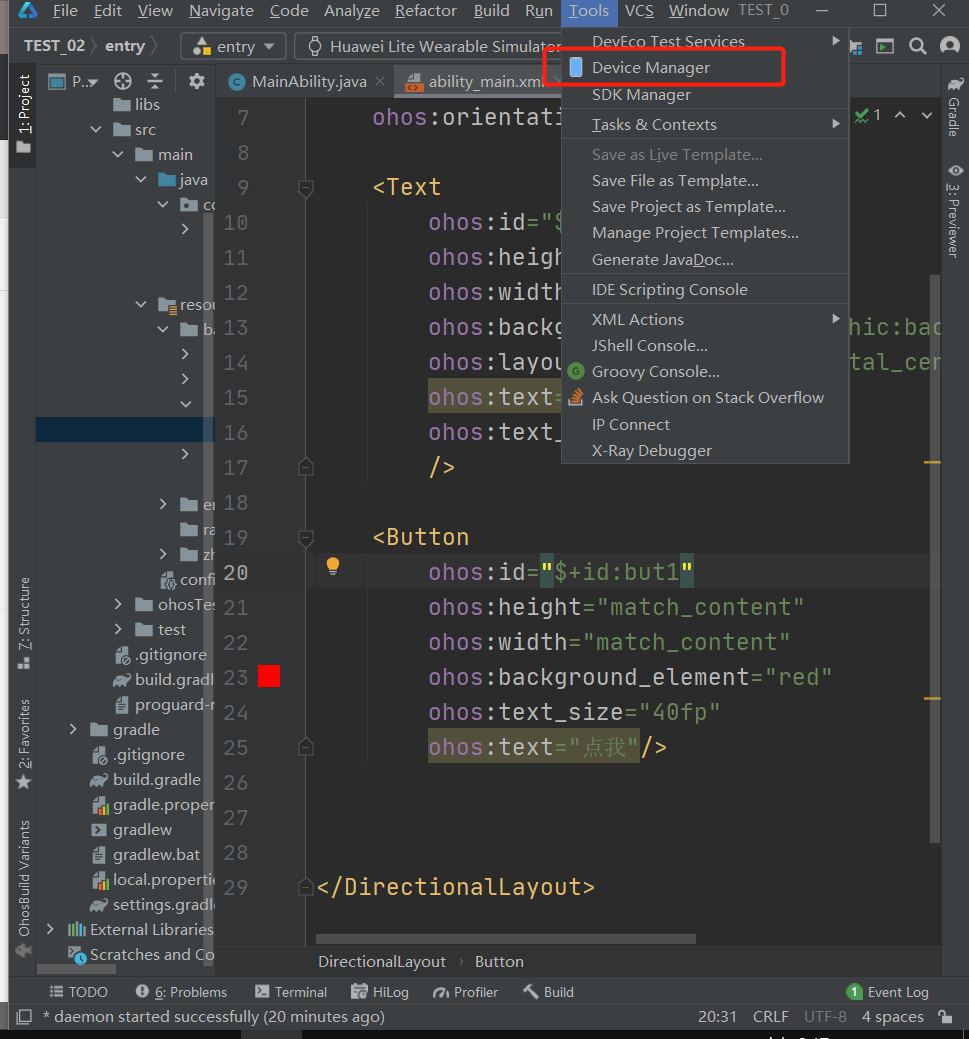Open the DevEco Test Services submenu

(705, 41)
